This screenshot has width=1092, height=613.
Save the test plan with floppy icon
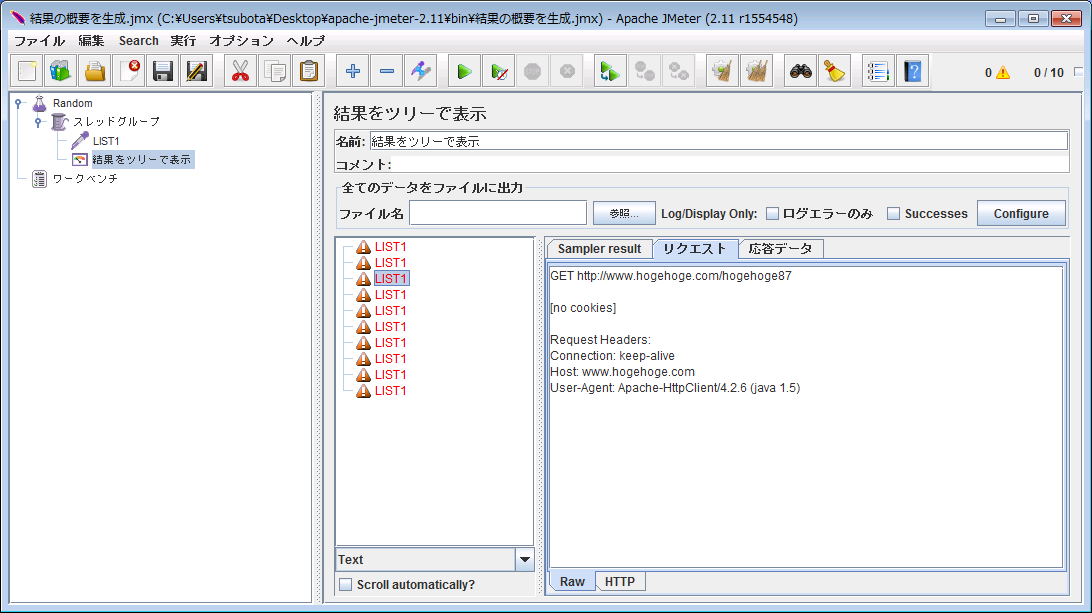pos(163,71)
